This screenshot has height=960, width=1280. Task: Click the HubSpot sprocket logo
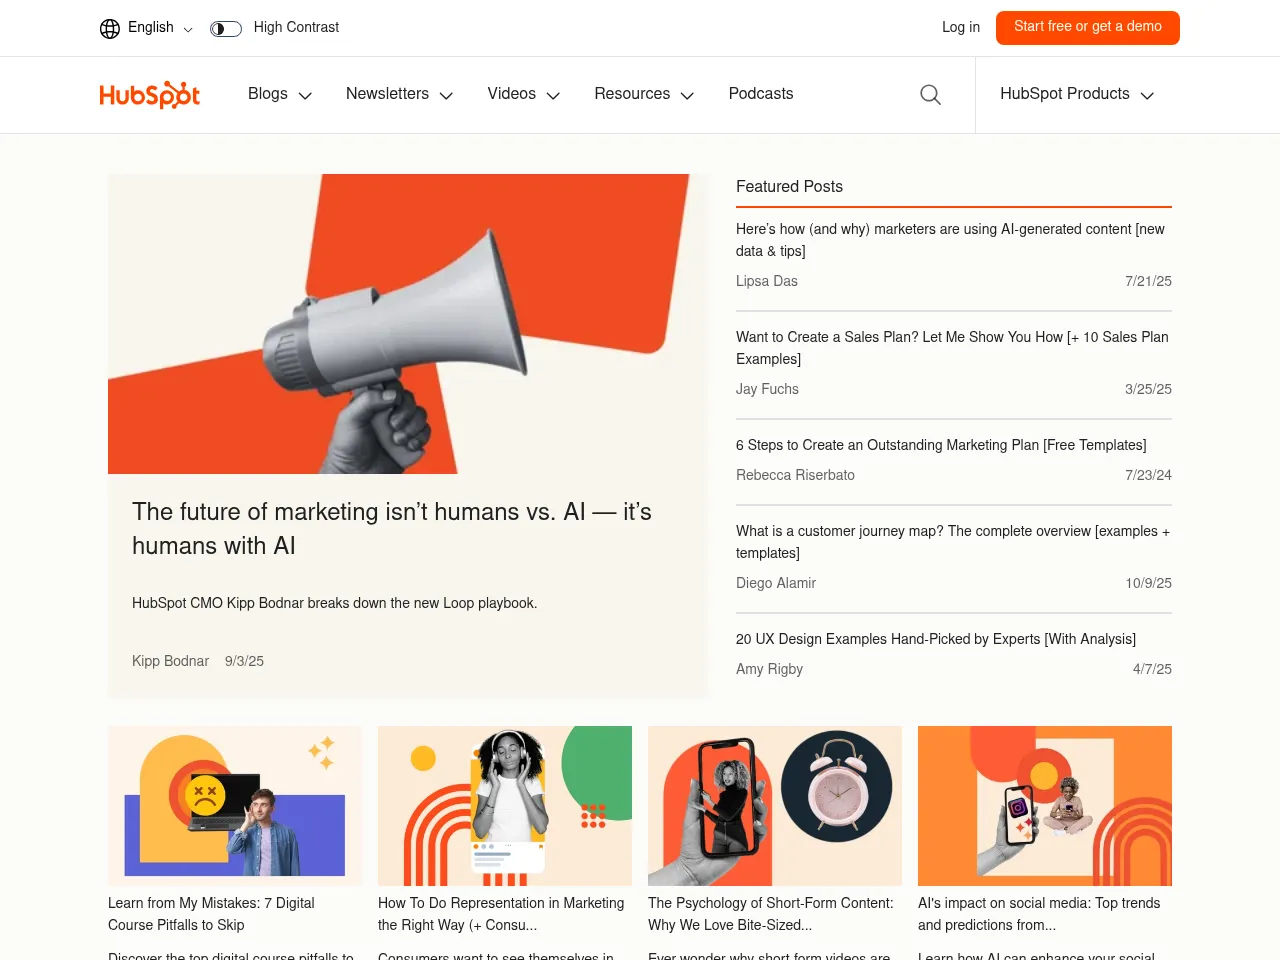pos(149,94)
